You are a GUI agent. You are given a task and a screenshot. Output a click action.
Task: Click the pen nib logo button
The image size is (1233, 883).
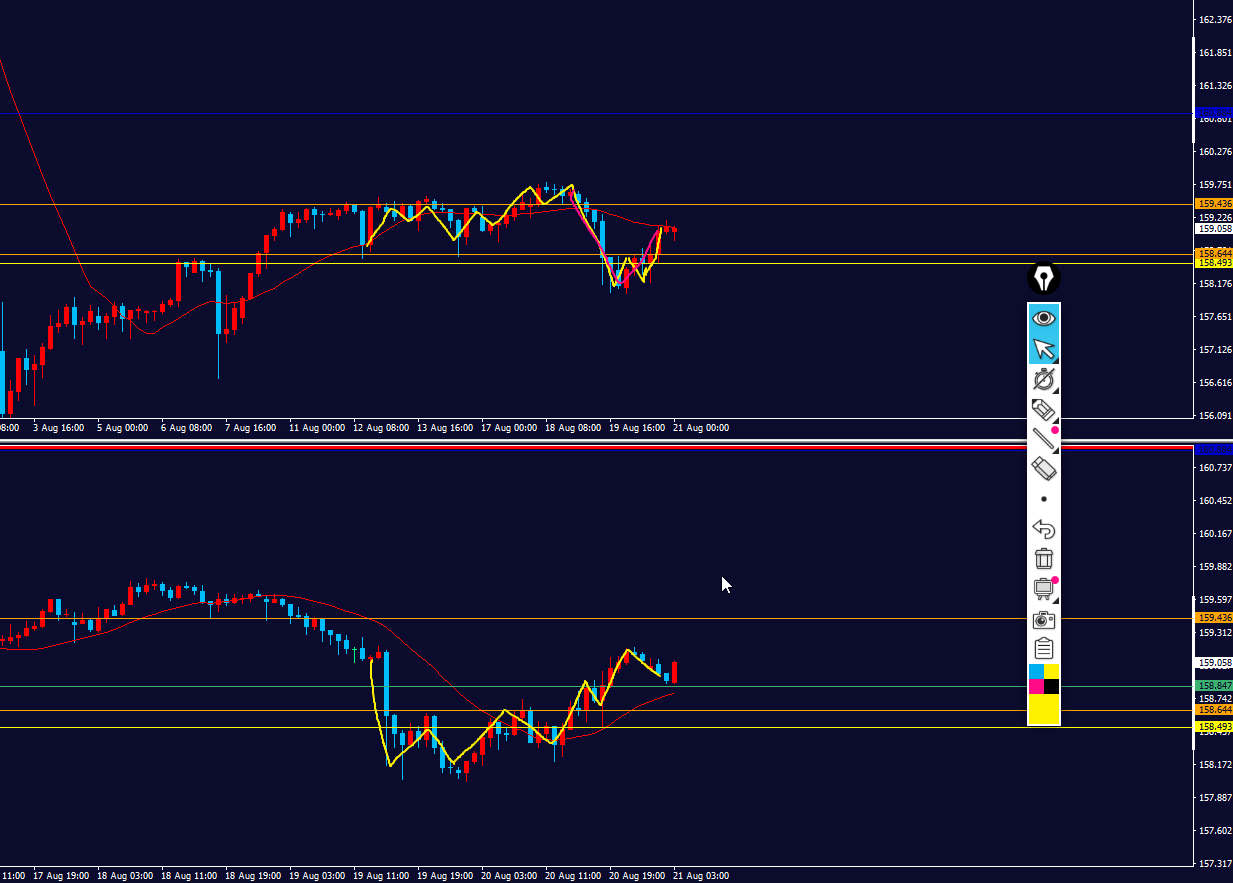(x=1044, y=278)
